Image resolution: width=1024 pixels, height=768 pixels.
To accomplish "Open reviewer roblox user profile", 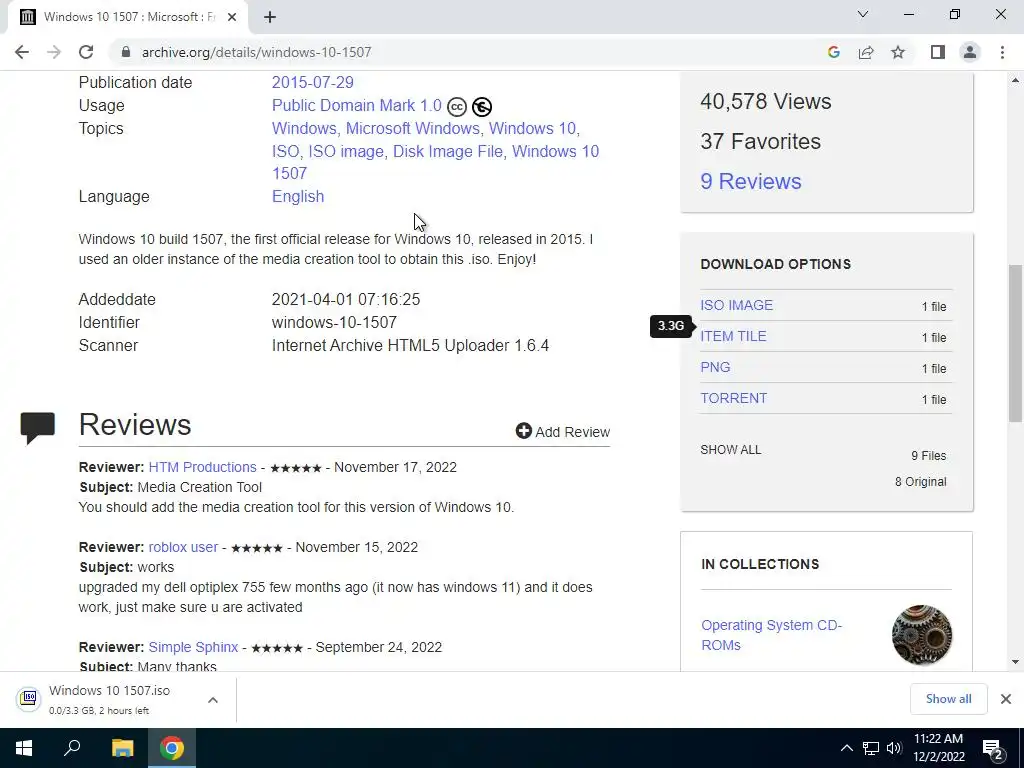I will pos(183,547).
